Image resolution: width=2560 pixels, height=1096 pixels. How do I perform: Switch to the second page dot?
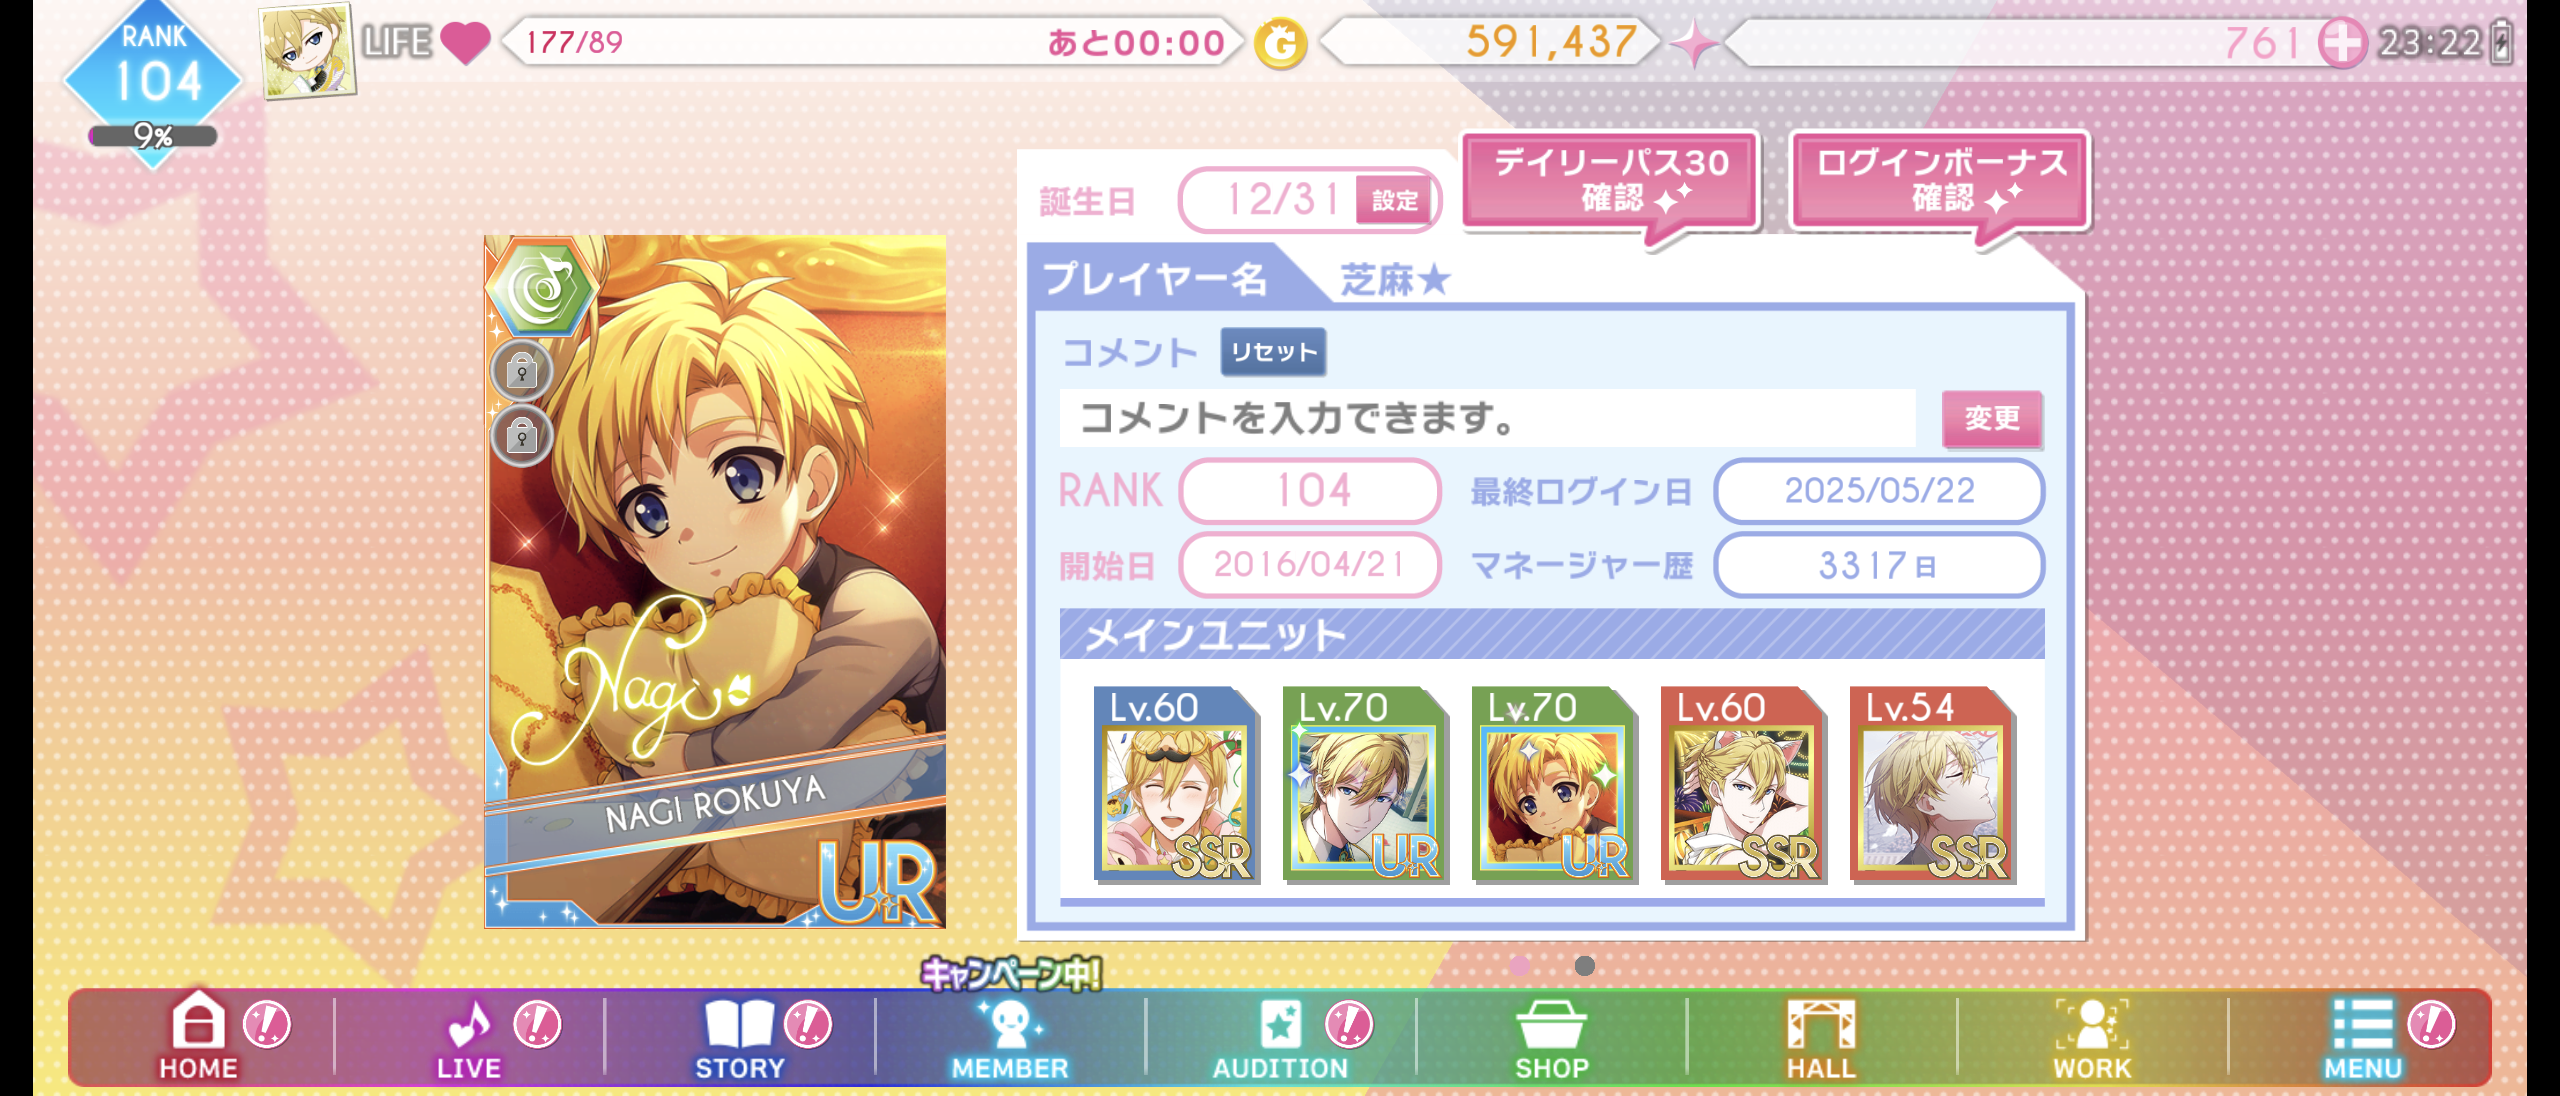click(x=1584, y=965)
